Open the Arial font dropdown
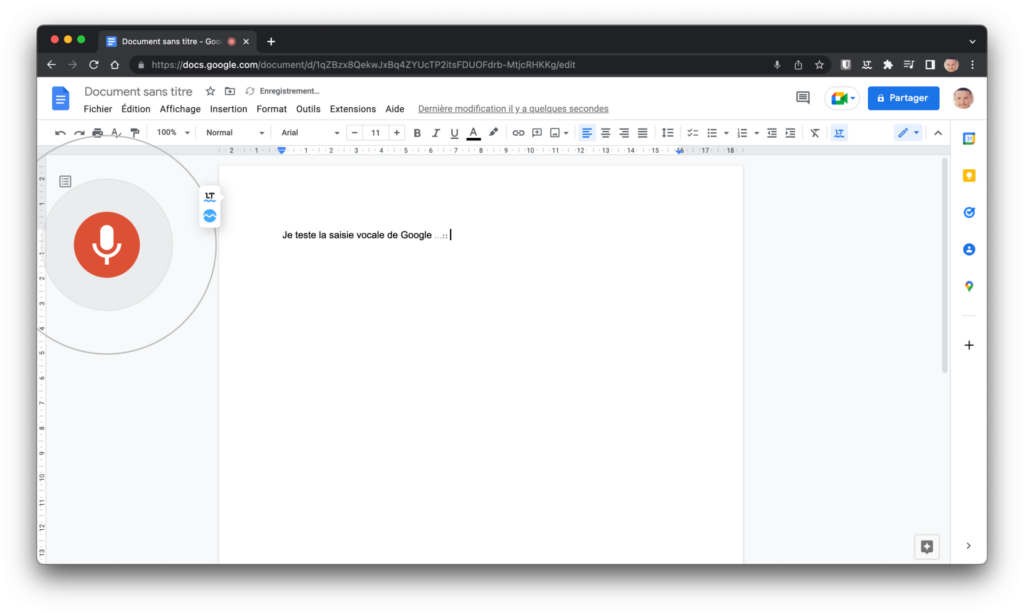 coord(310,133)
